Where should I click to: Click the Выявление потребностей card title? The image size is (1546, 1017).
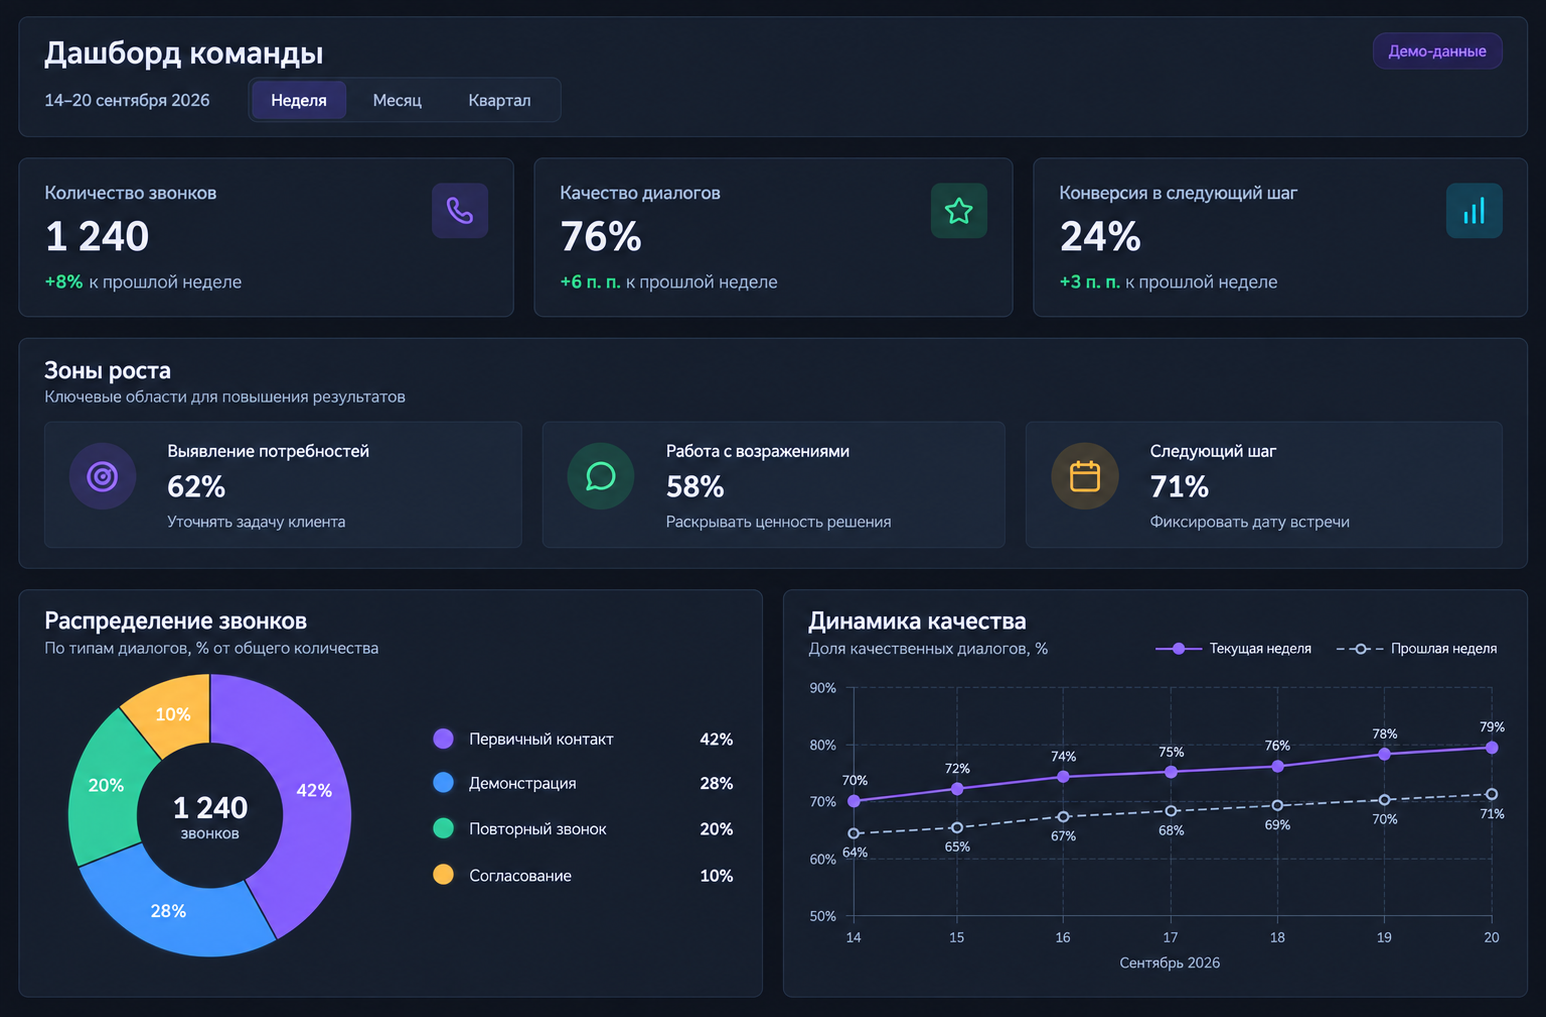(x=268, y=451)
